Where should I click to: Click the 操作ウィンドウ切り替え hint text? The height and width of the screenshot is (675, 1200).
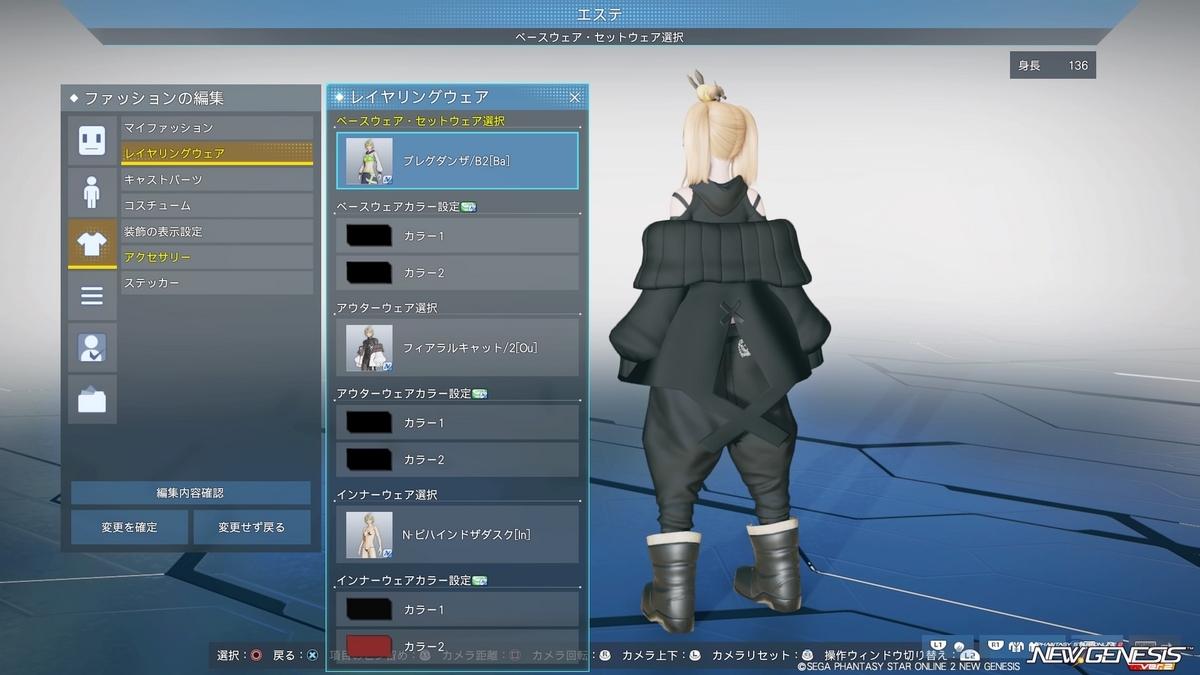(x=886, y=656)
